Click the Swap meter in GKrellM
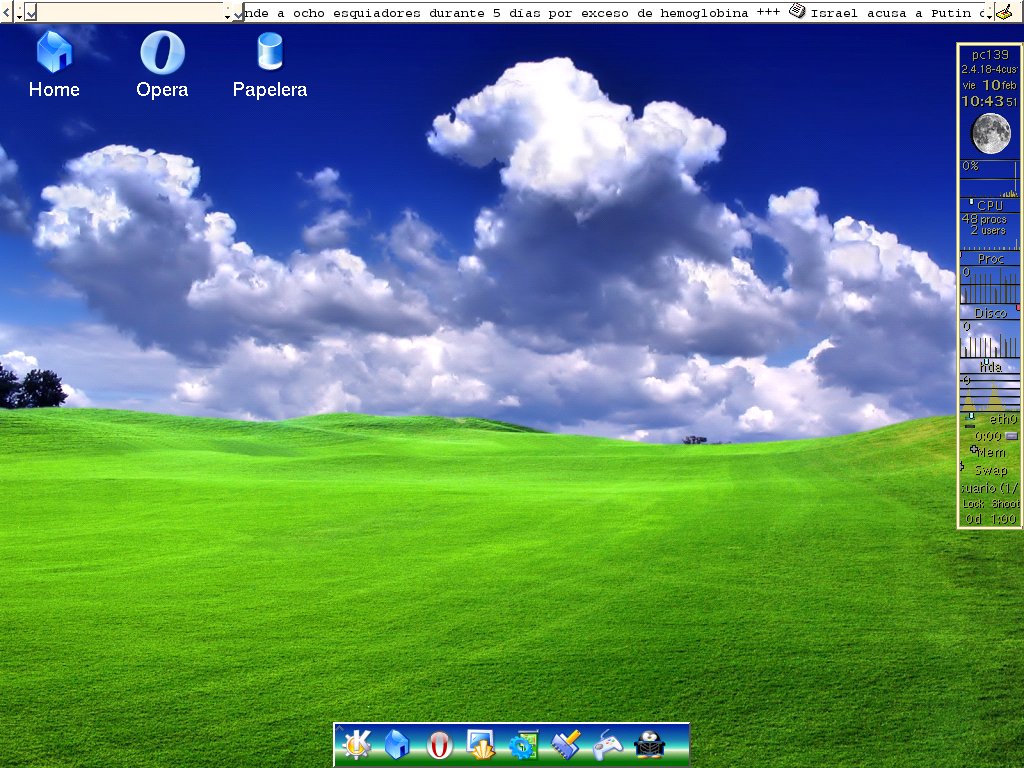Viewport: 1024px width, 768px height. pos(990,470)
